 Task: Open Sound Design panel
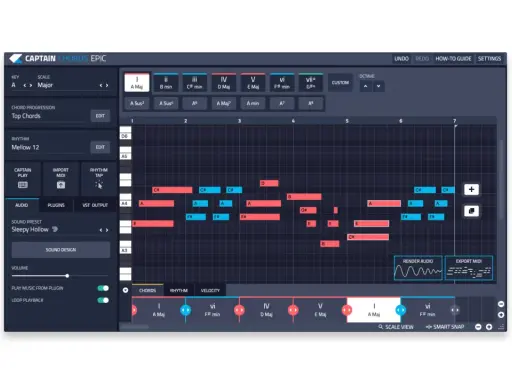61,250
